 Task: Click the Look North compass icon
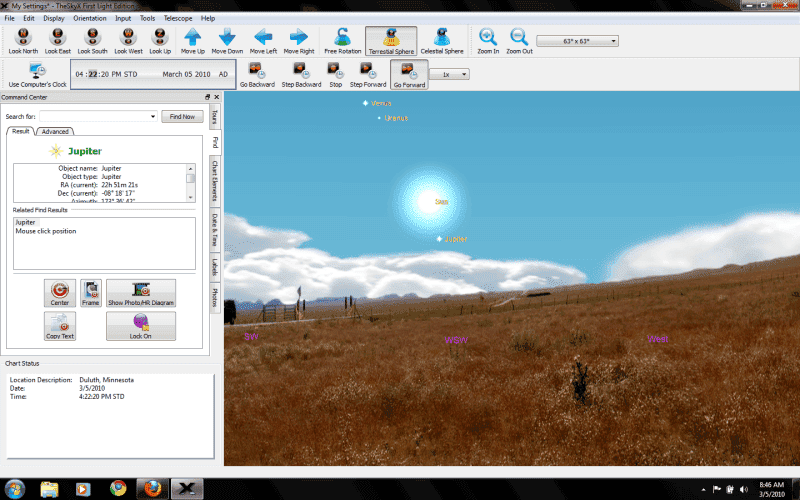(x=22, y=37)
